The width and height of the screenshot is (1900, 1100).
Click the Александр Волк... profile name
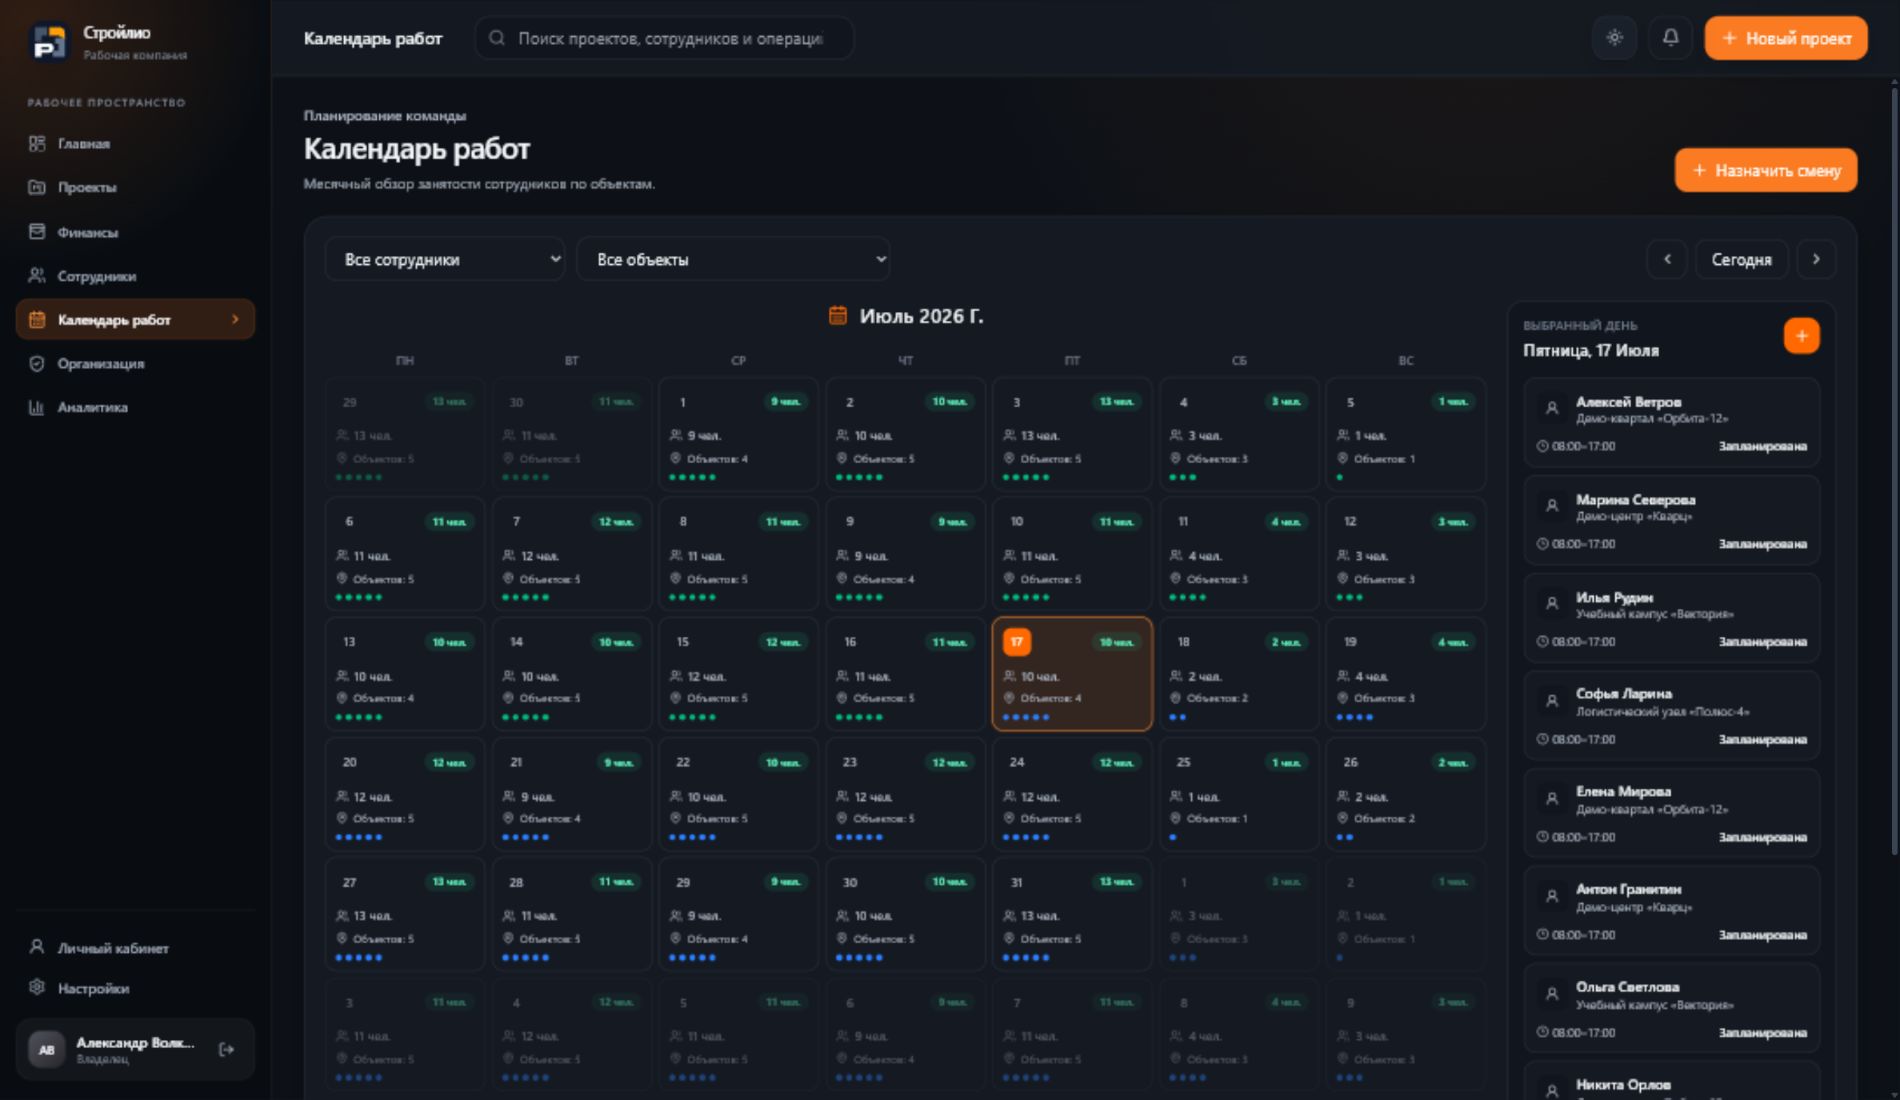(135, 1043)
